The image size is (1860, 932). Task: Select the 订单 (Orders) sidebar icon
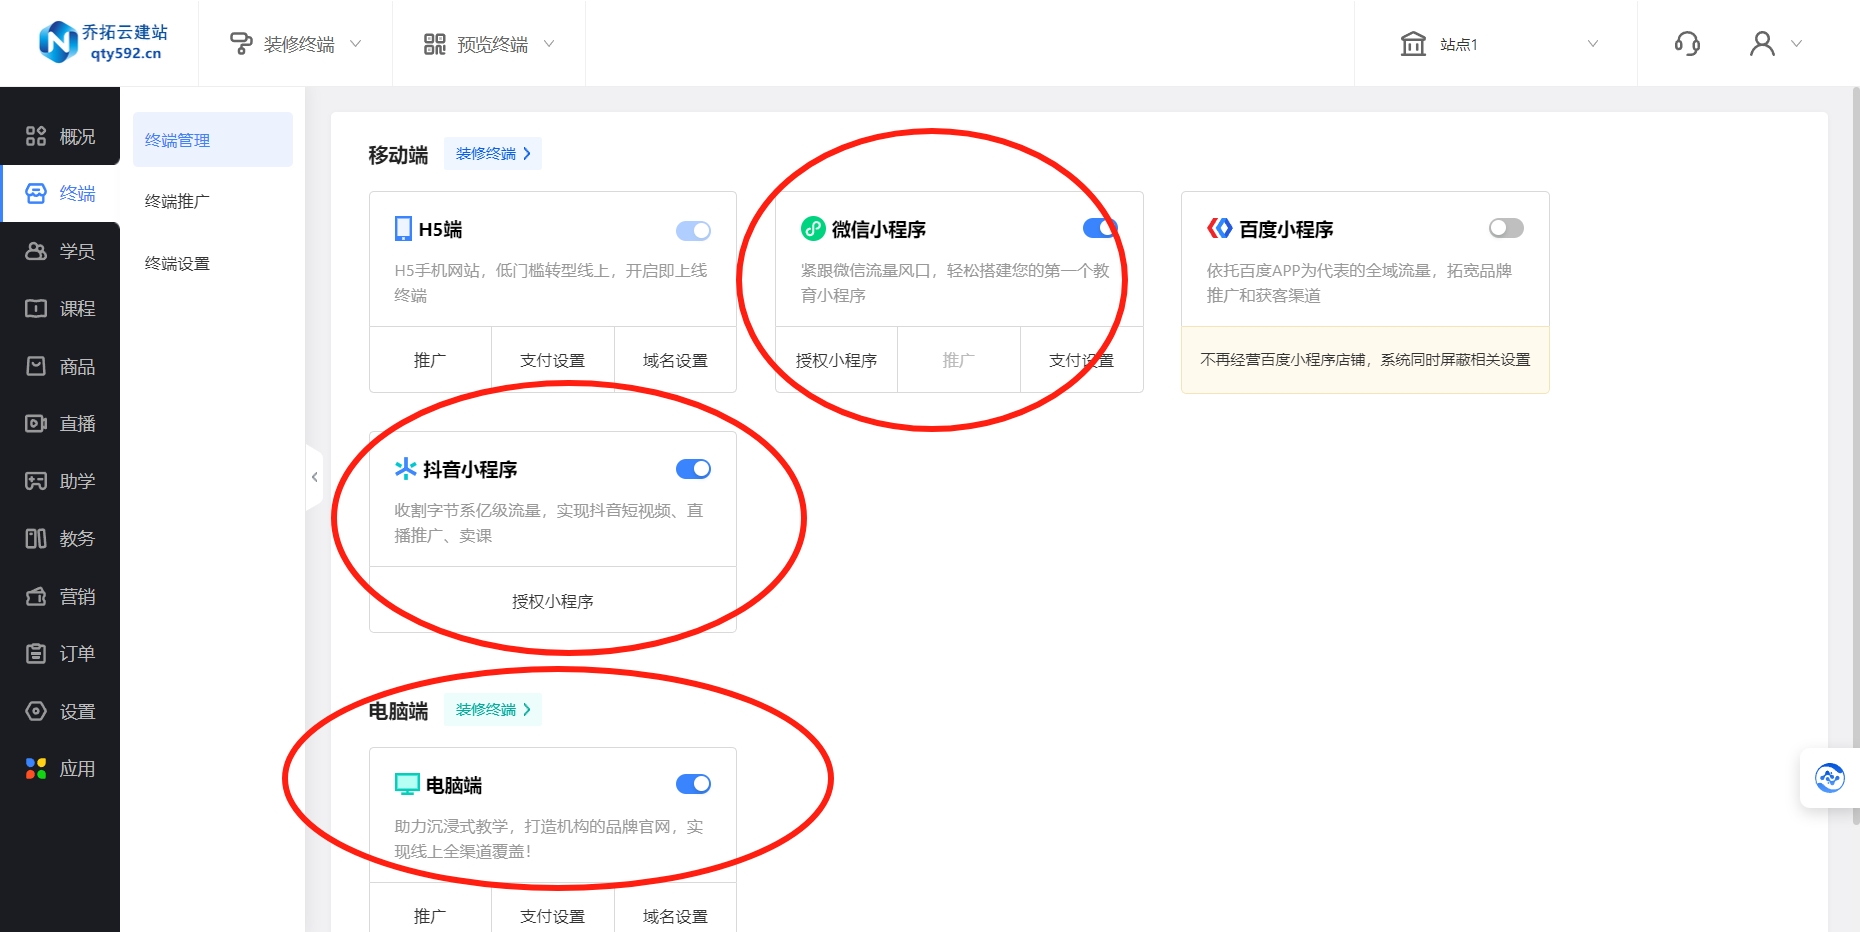(60, 653)
